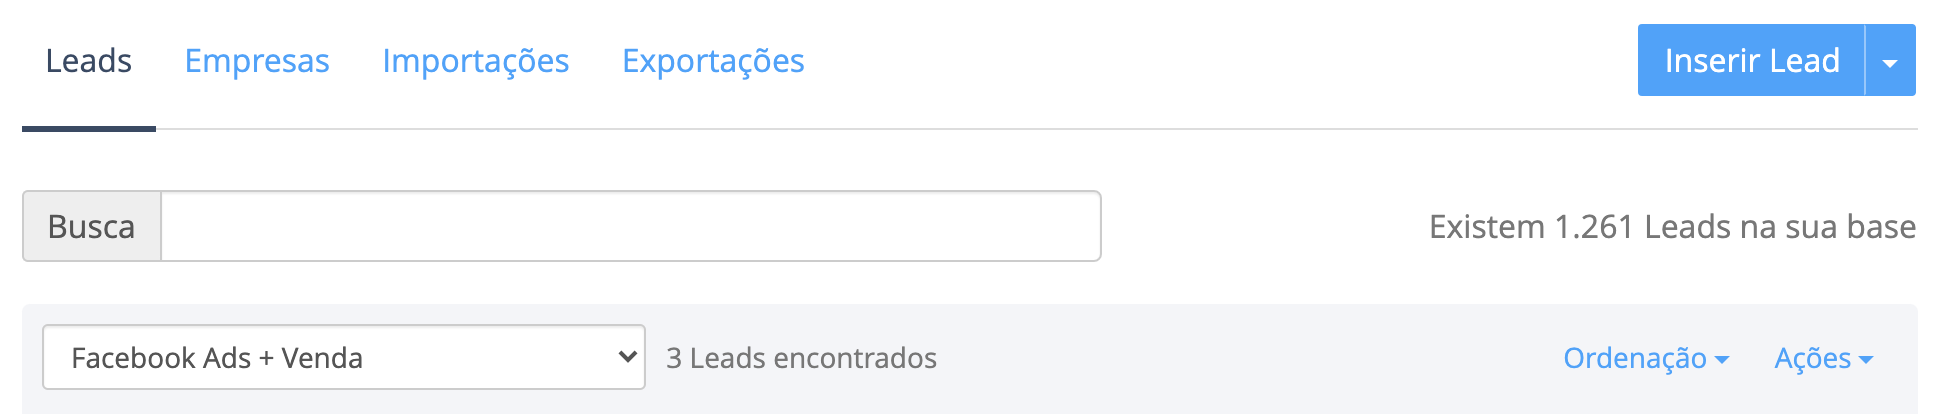Click the word 'Venda' in the segmentation select
1940x414 pixels.
322,358
